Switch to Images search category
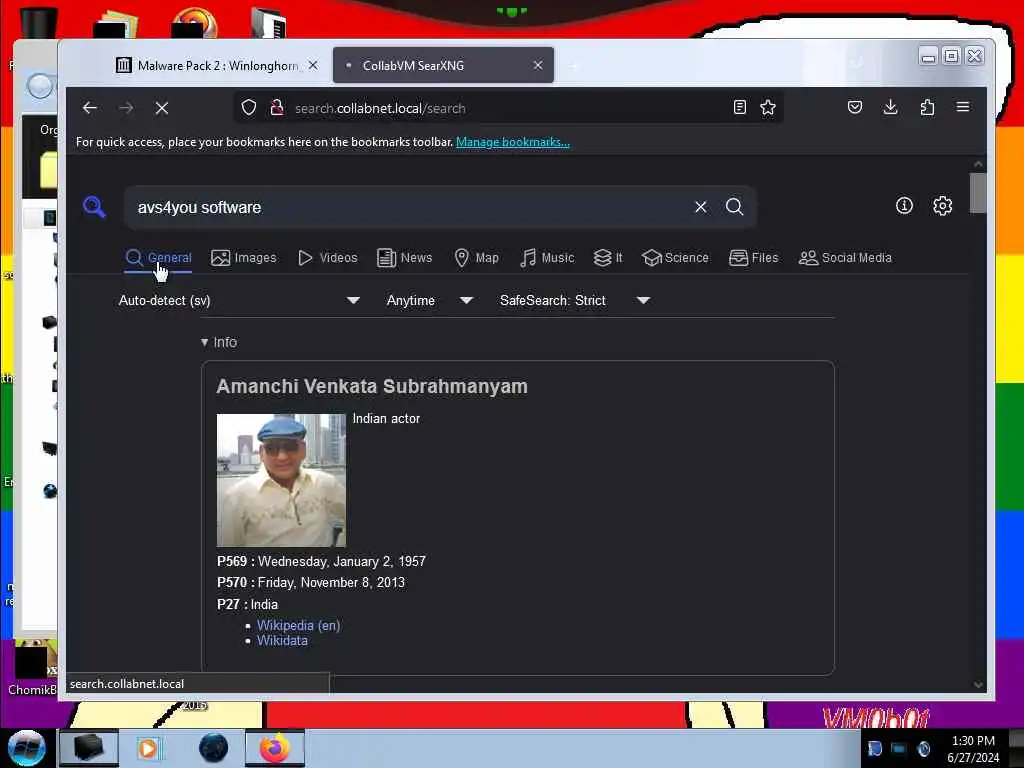 click(x=244, y=258)
